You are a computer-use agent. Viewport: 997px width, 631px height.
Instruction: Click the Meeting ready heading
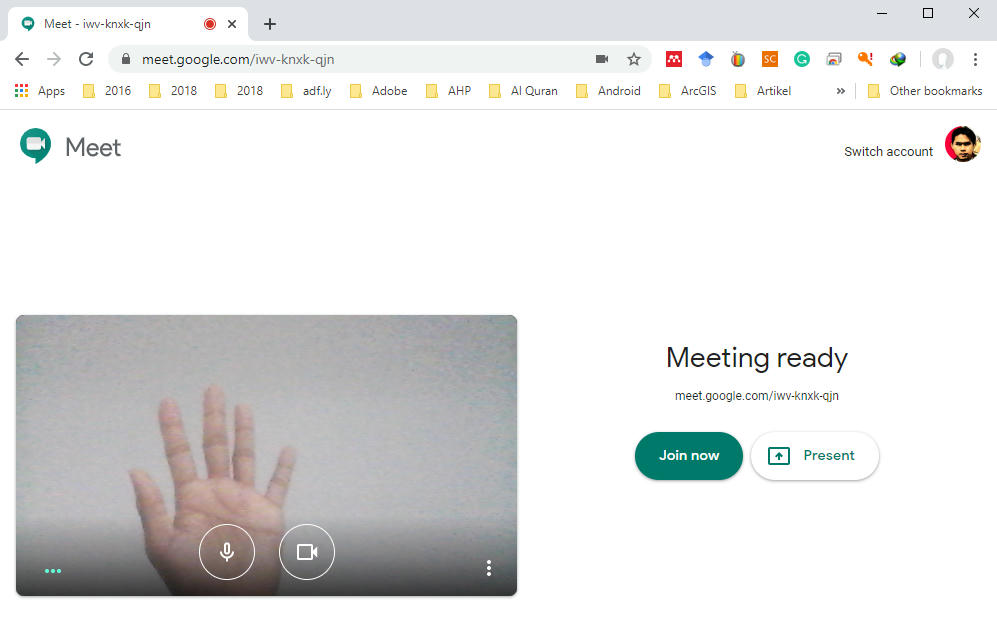[x=757, y=358]
